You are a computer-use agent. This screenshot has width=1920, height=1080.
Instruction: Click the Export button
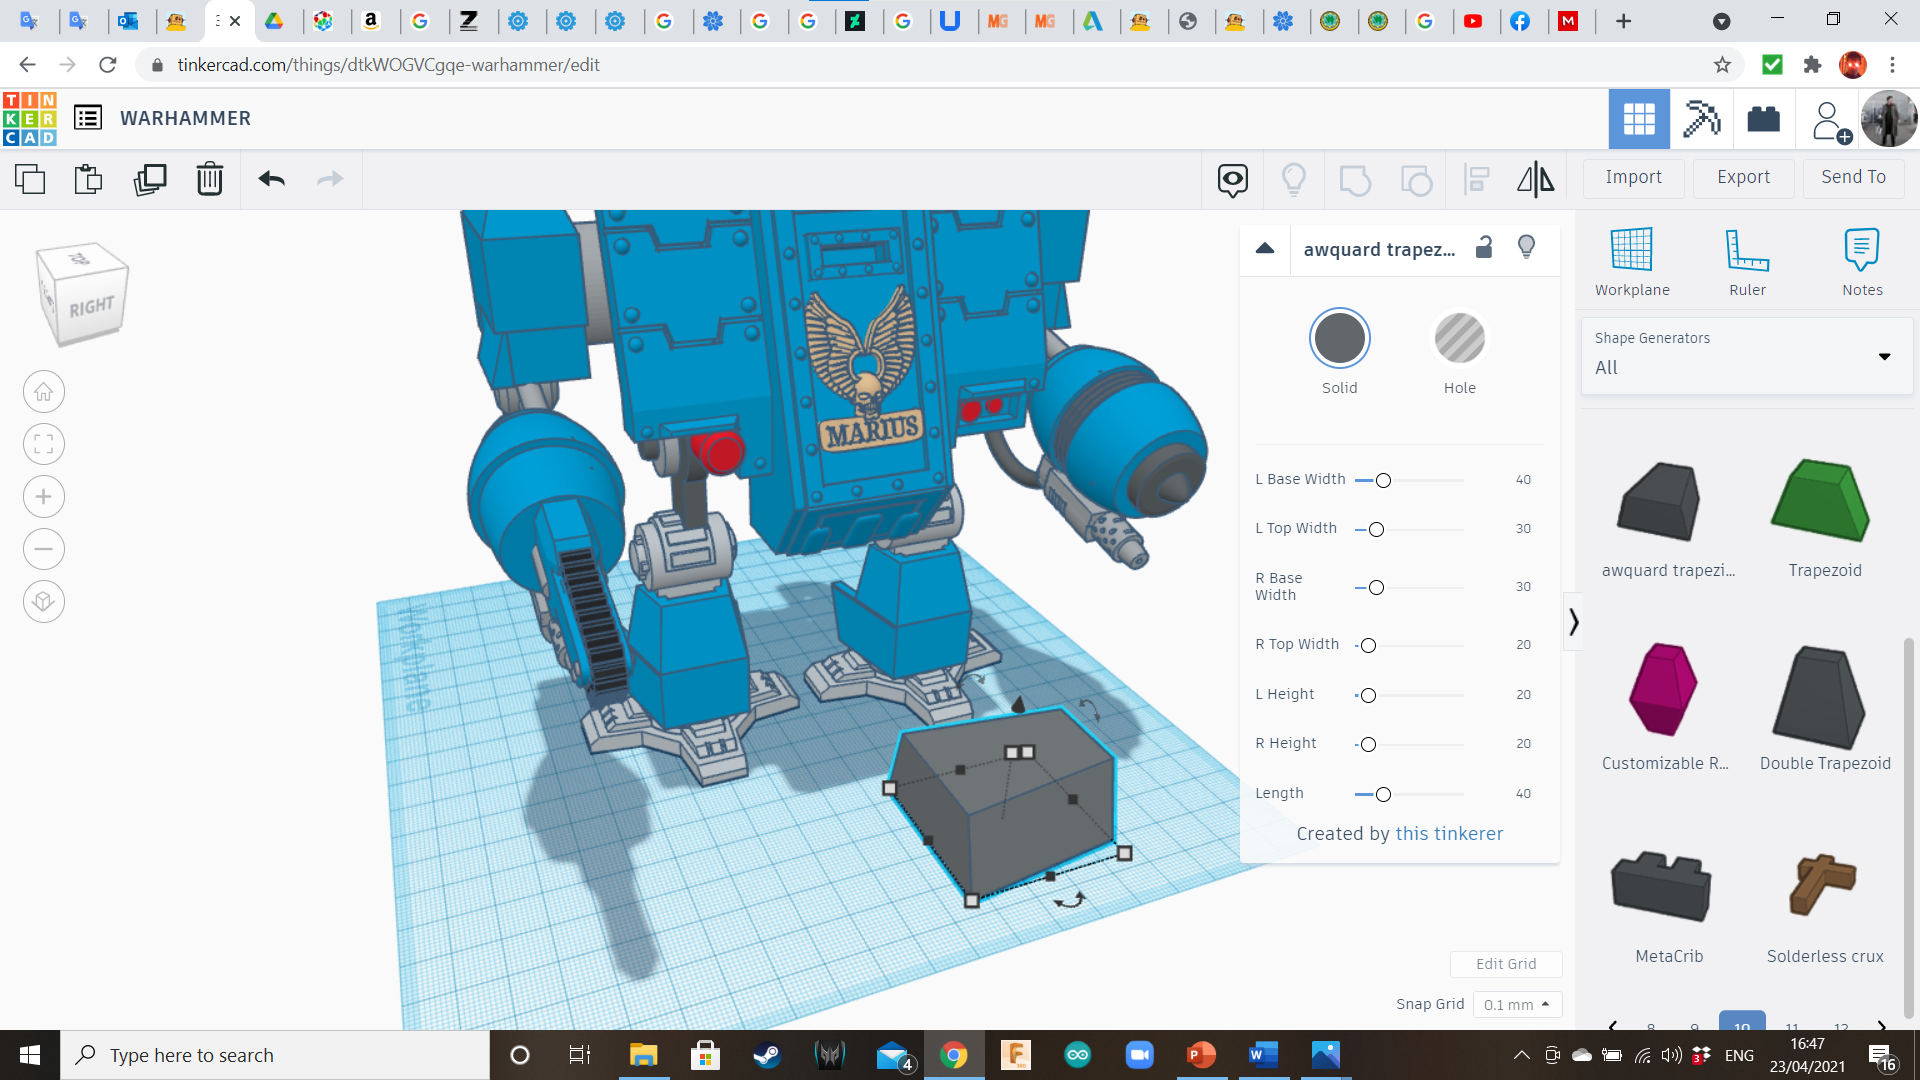pos(1743,177)
